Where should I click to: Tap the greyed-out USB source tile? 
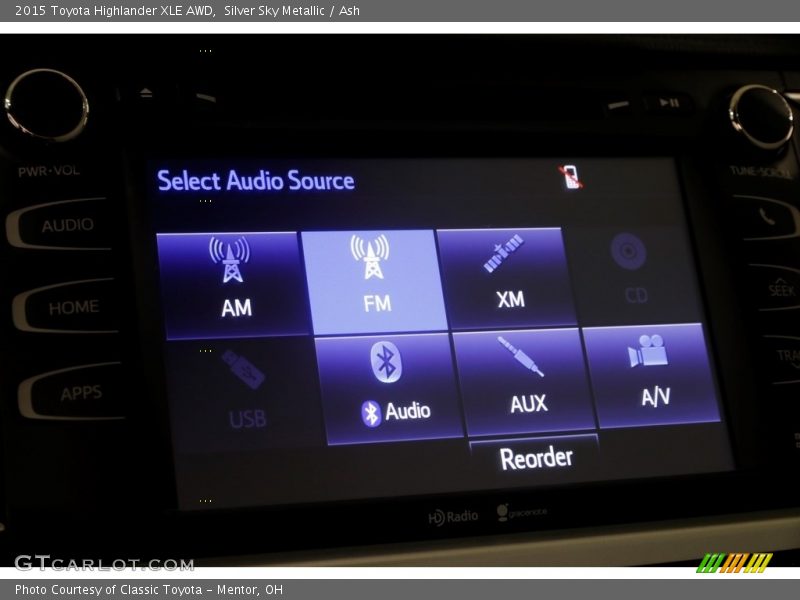244,394
